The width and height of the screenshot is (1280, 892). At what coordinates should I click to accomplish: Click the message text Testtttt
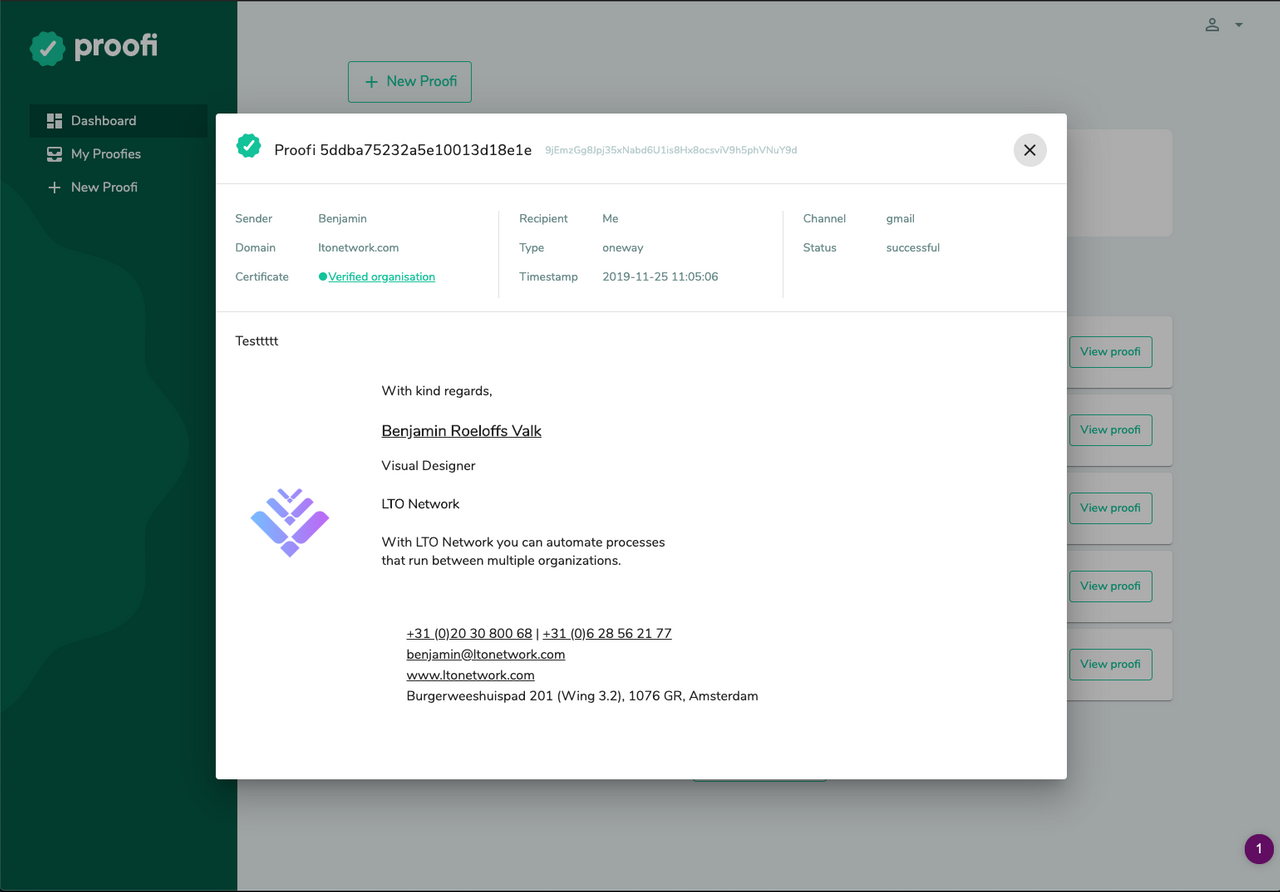pyautogui.click(x=257, y=341)
